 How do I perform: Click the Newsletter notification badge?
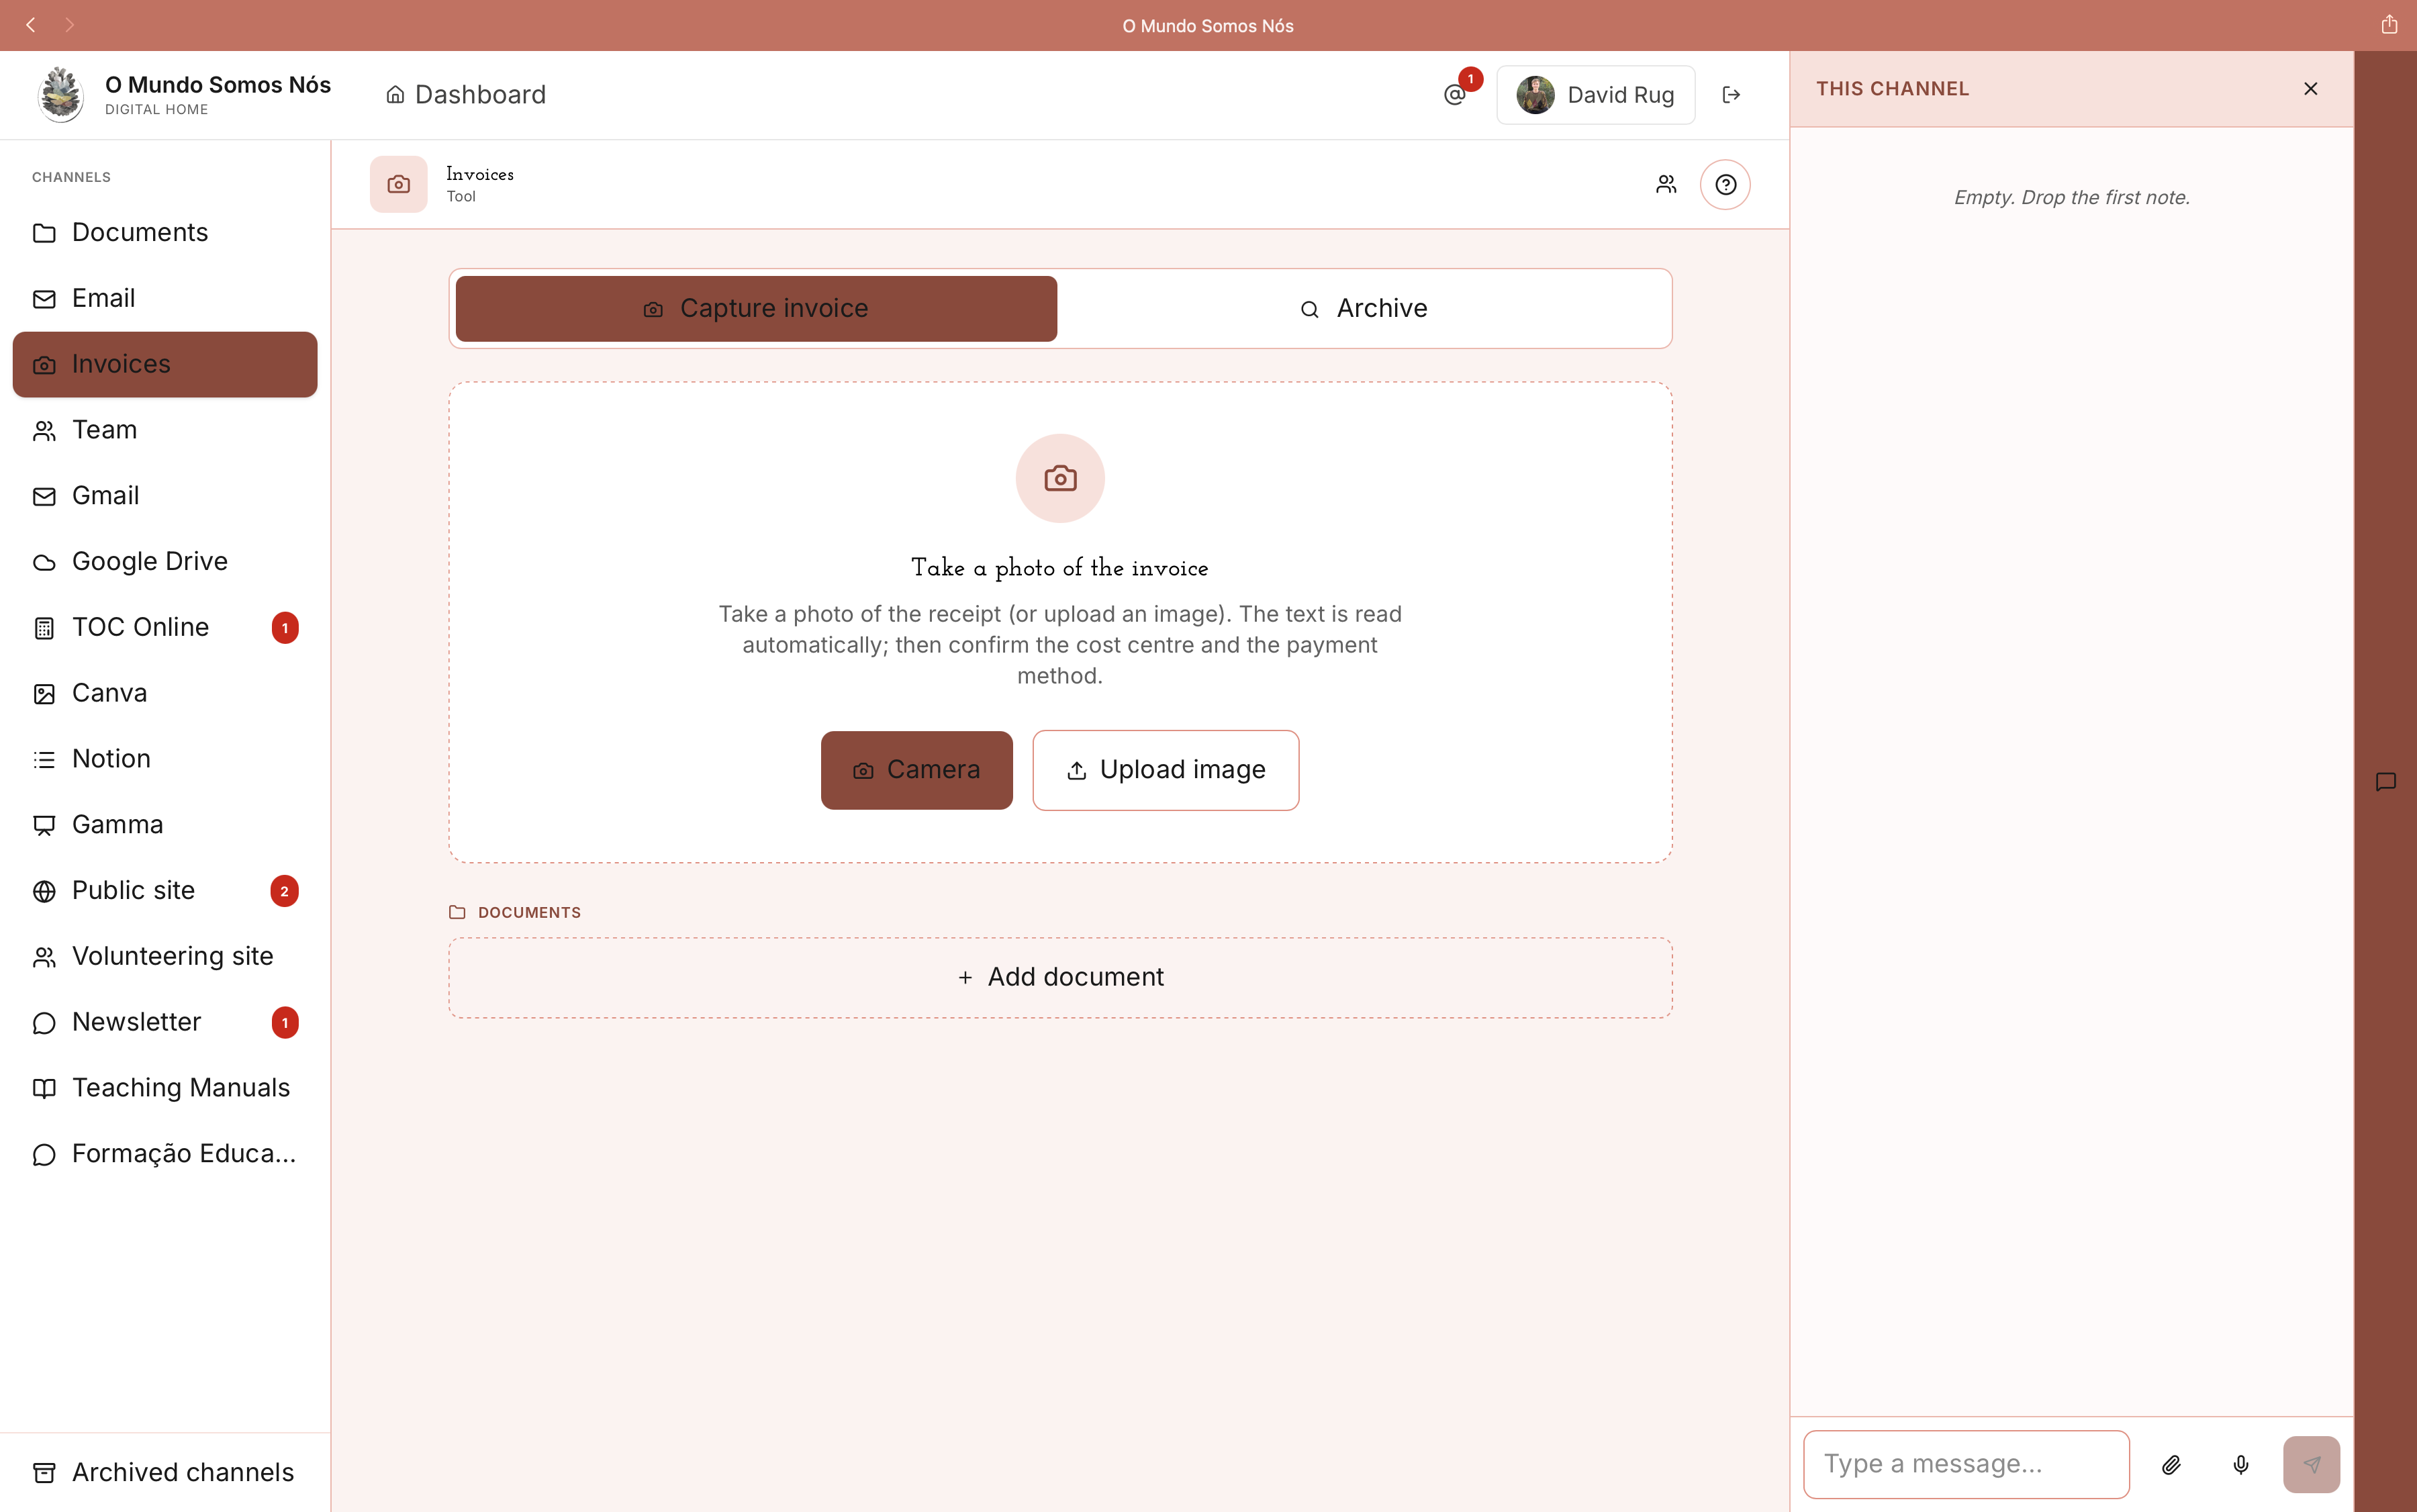coord(285,1022)
